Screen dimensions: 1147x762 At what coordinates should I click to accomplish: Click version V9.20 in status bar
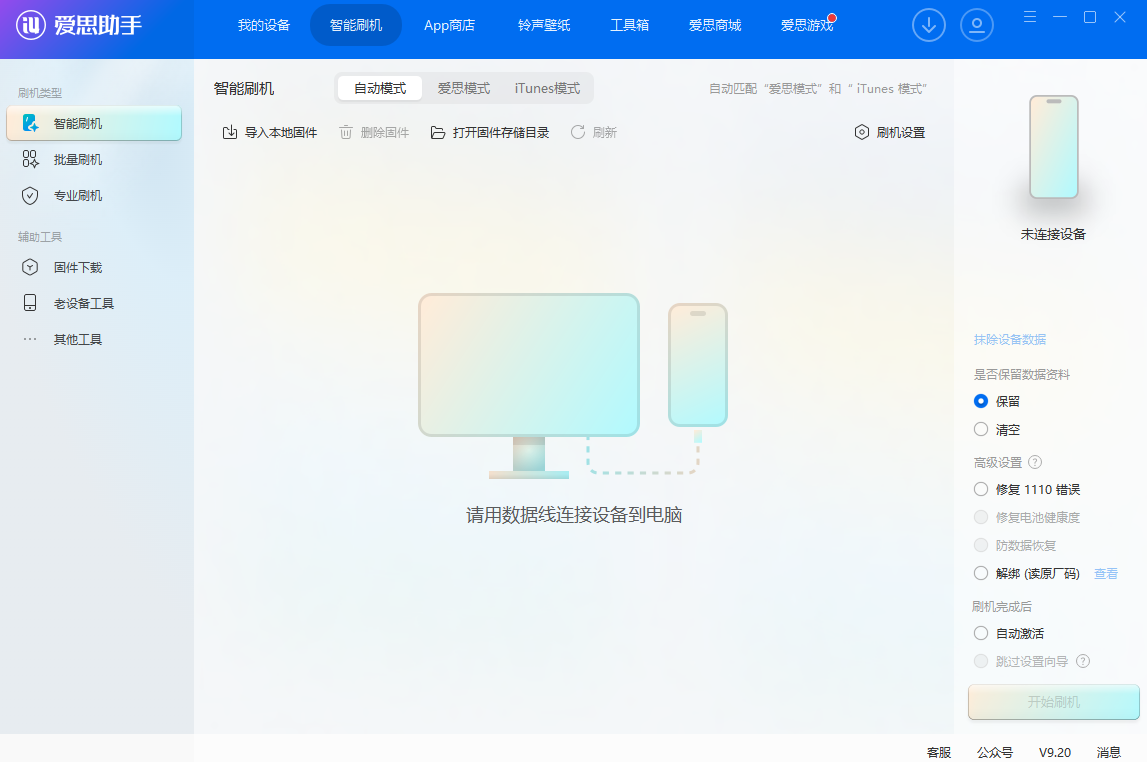[x=1055, y=752]
